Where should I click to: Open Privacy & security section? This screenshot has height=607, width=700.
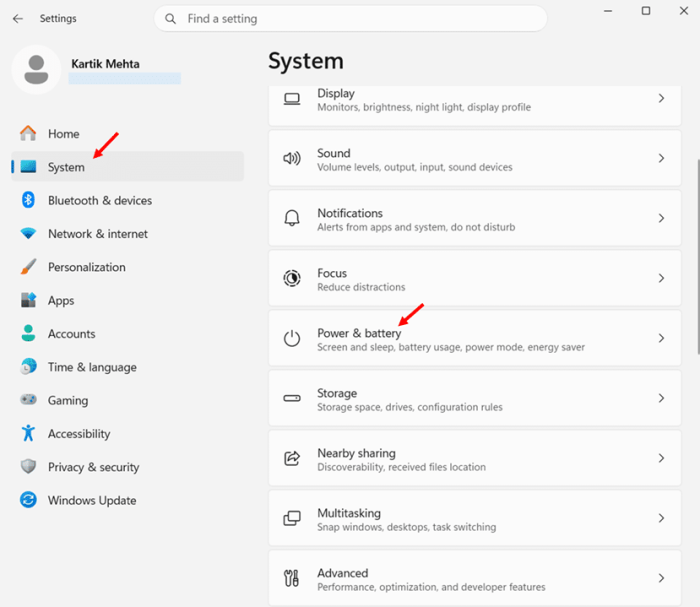[x=128, y=467]
